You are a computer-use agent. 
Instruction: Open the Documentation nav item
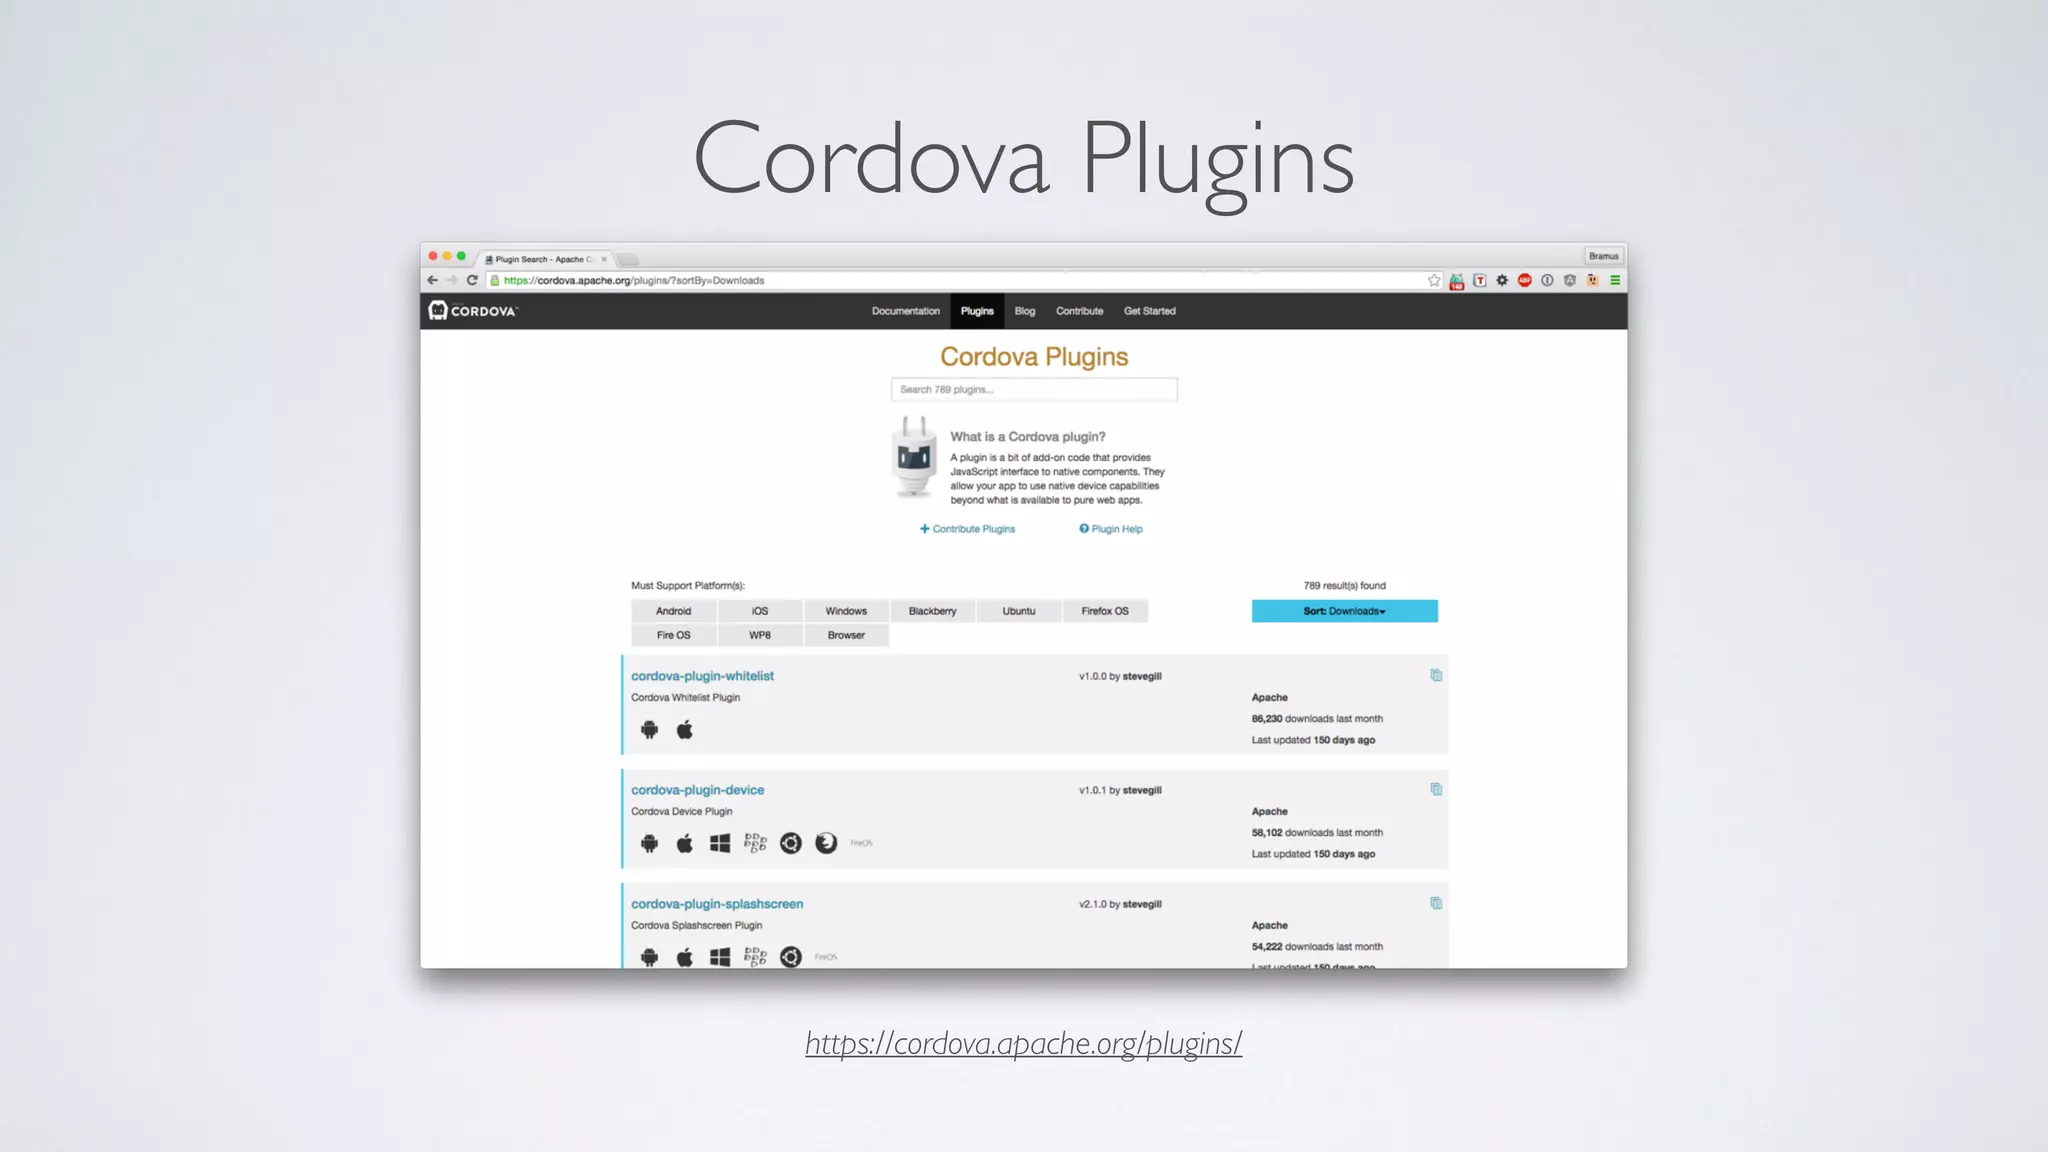(906, 311)
